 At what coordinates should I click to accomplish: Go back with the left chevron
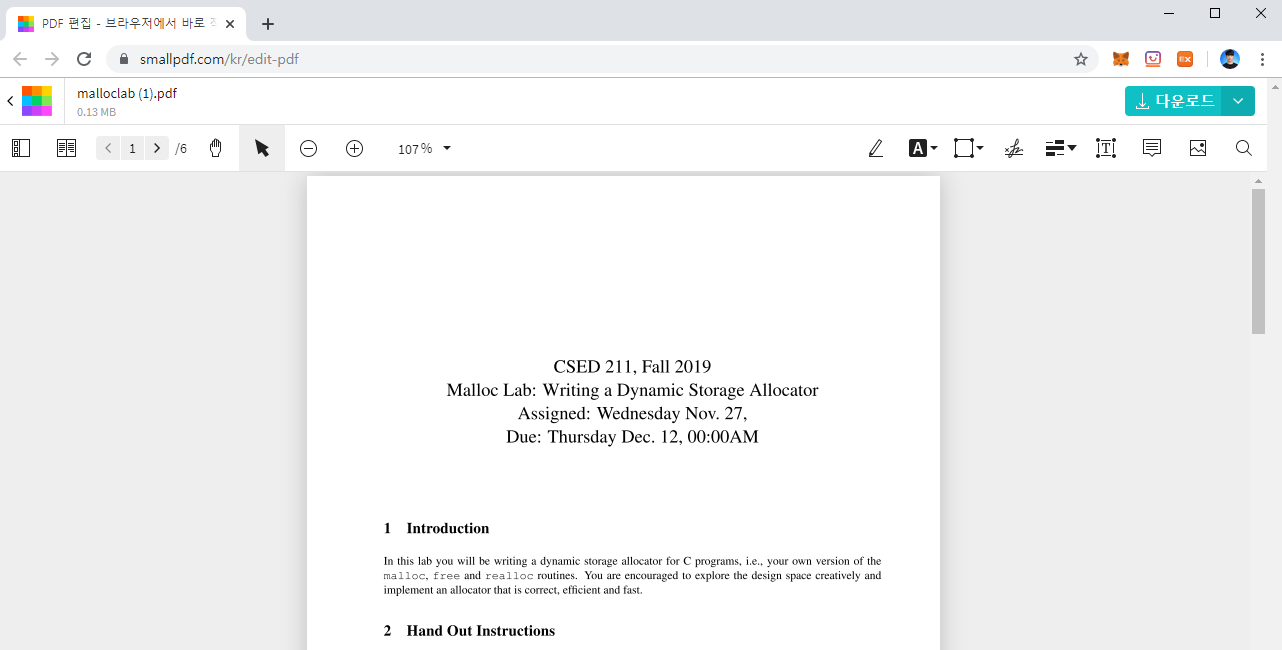[10, 101]
